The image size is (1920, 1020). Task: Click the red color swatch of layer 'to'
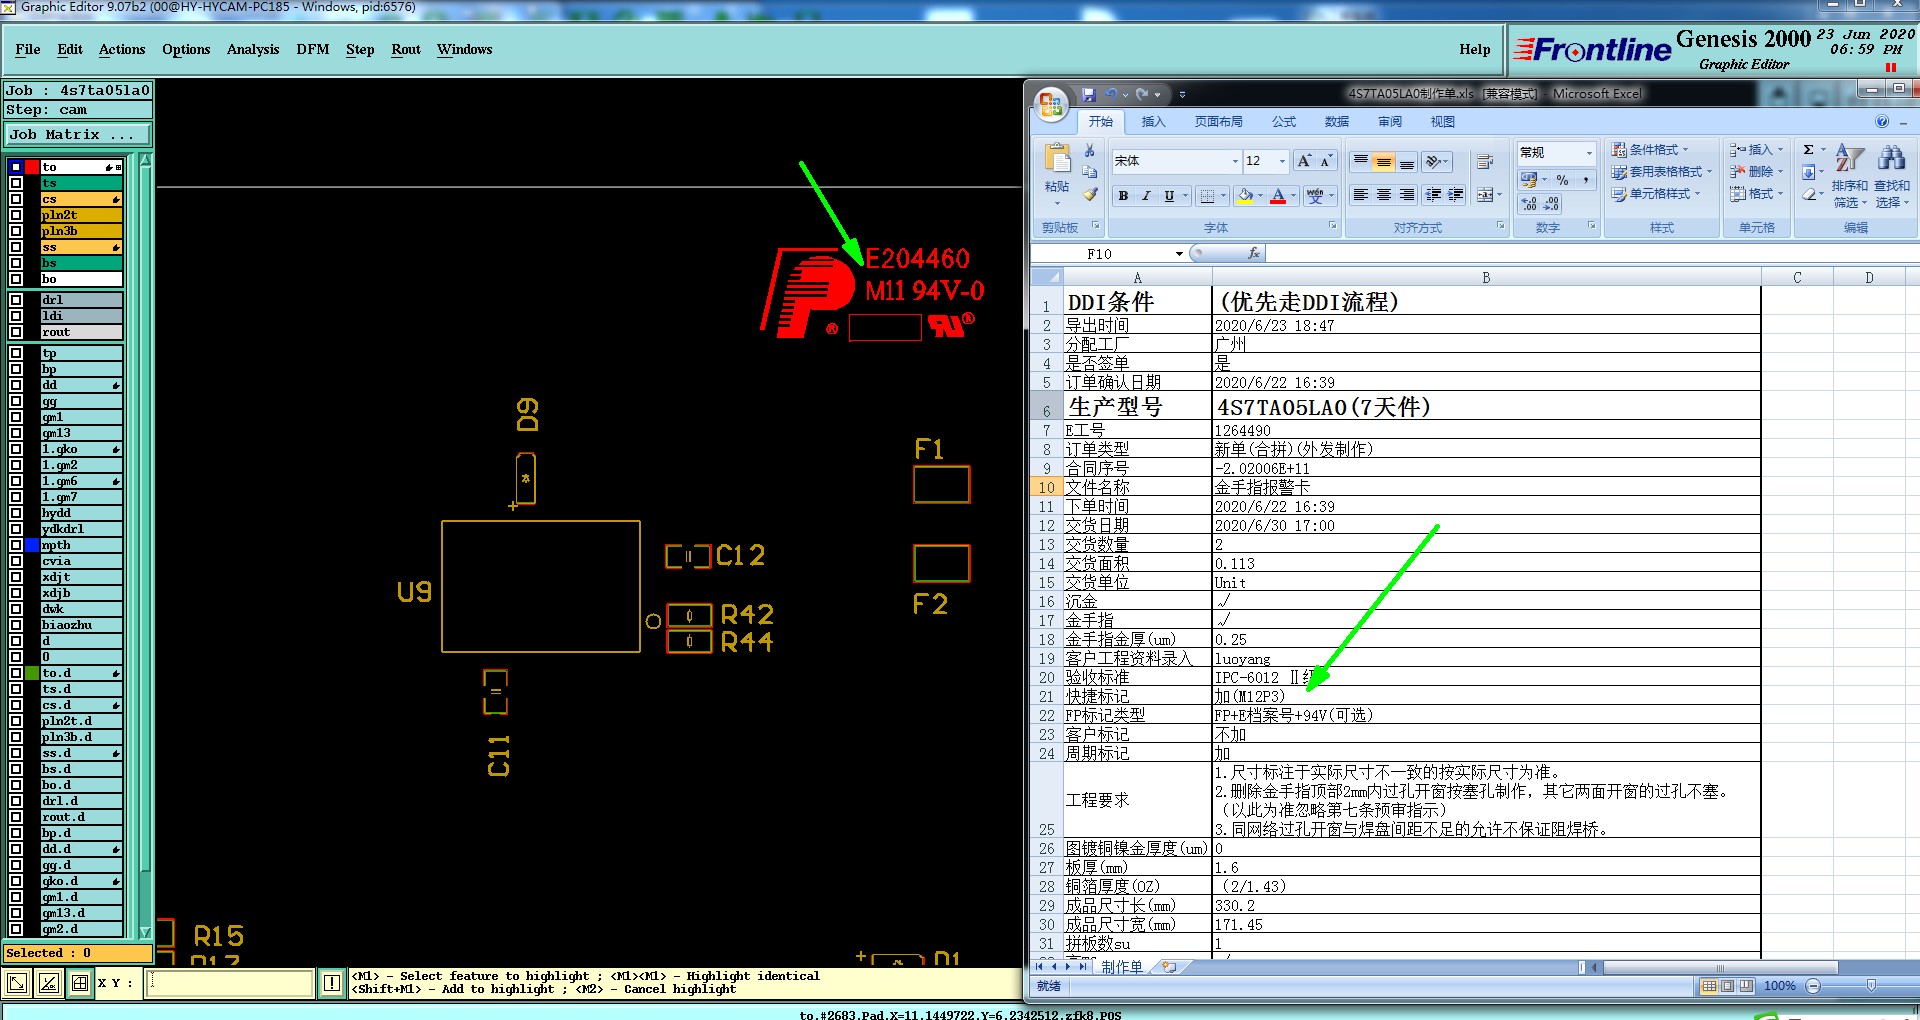pyautogui.click(x=32, y=167)
